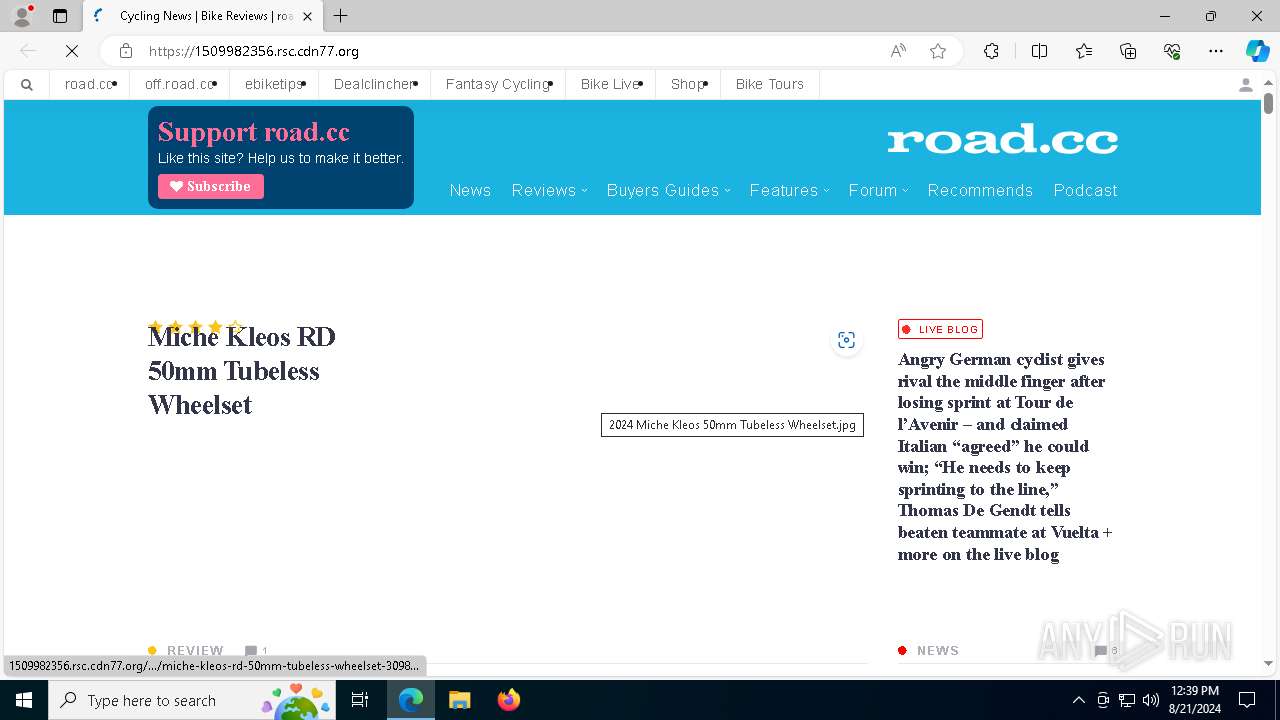Open the site search magnifier
Image resolution: width=1280 pixels, height=720 pixels.
tap(27, 85)
